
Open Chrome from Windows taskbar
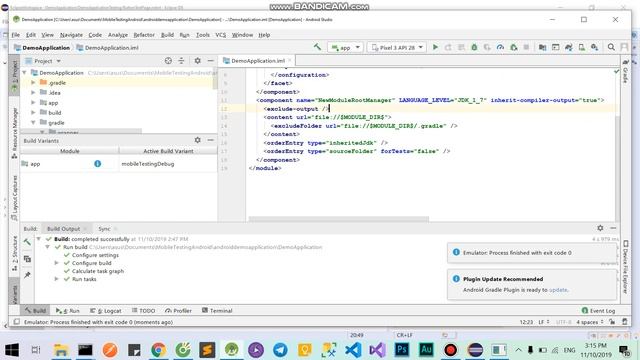(x=158, y=350)
